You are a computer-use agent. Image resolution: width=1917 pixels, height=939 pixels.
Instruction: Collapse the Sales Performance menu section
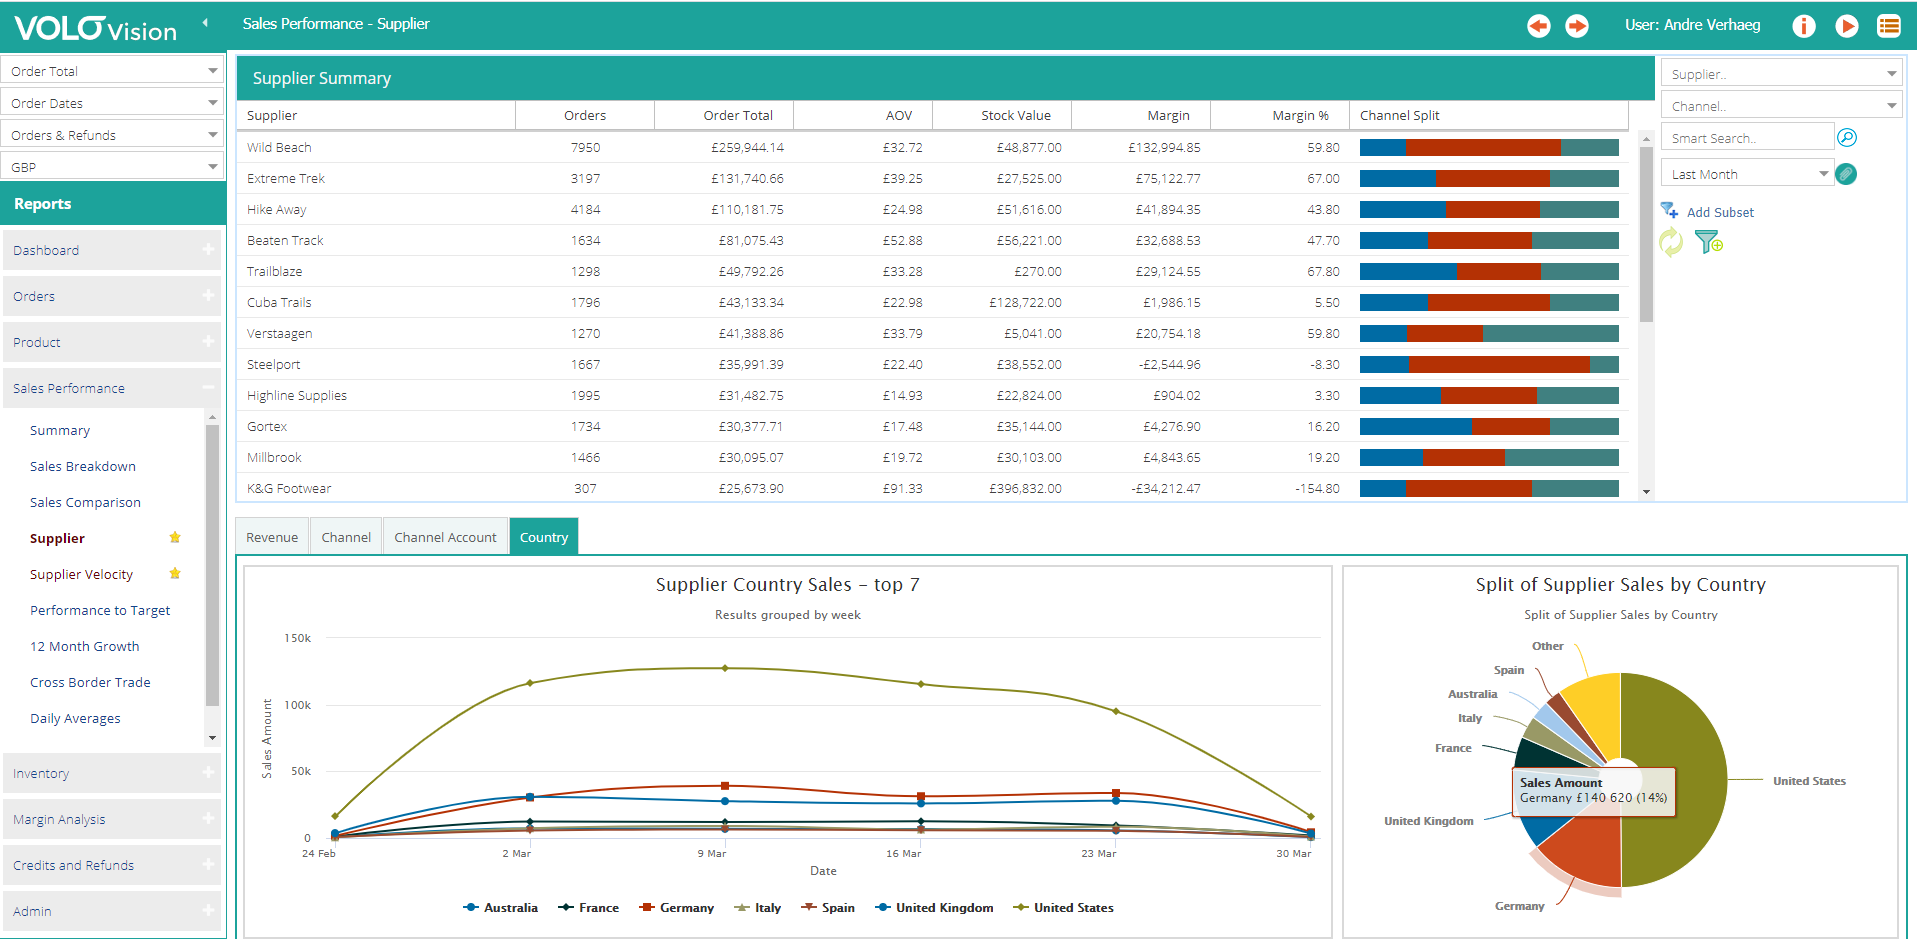pyautogui.click(x=112, y=388)
